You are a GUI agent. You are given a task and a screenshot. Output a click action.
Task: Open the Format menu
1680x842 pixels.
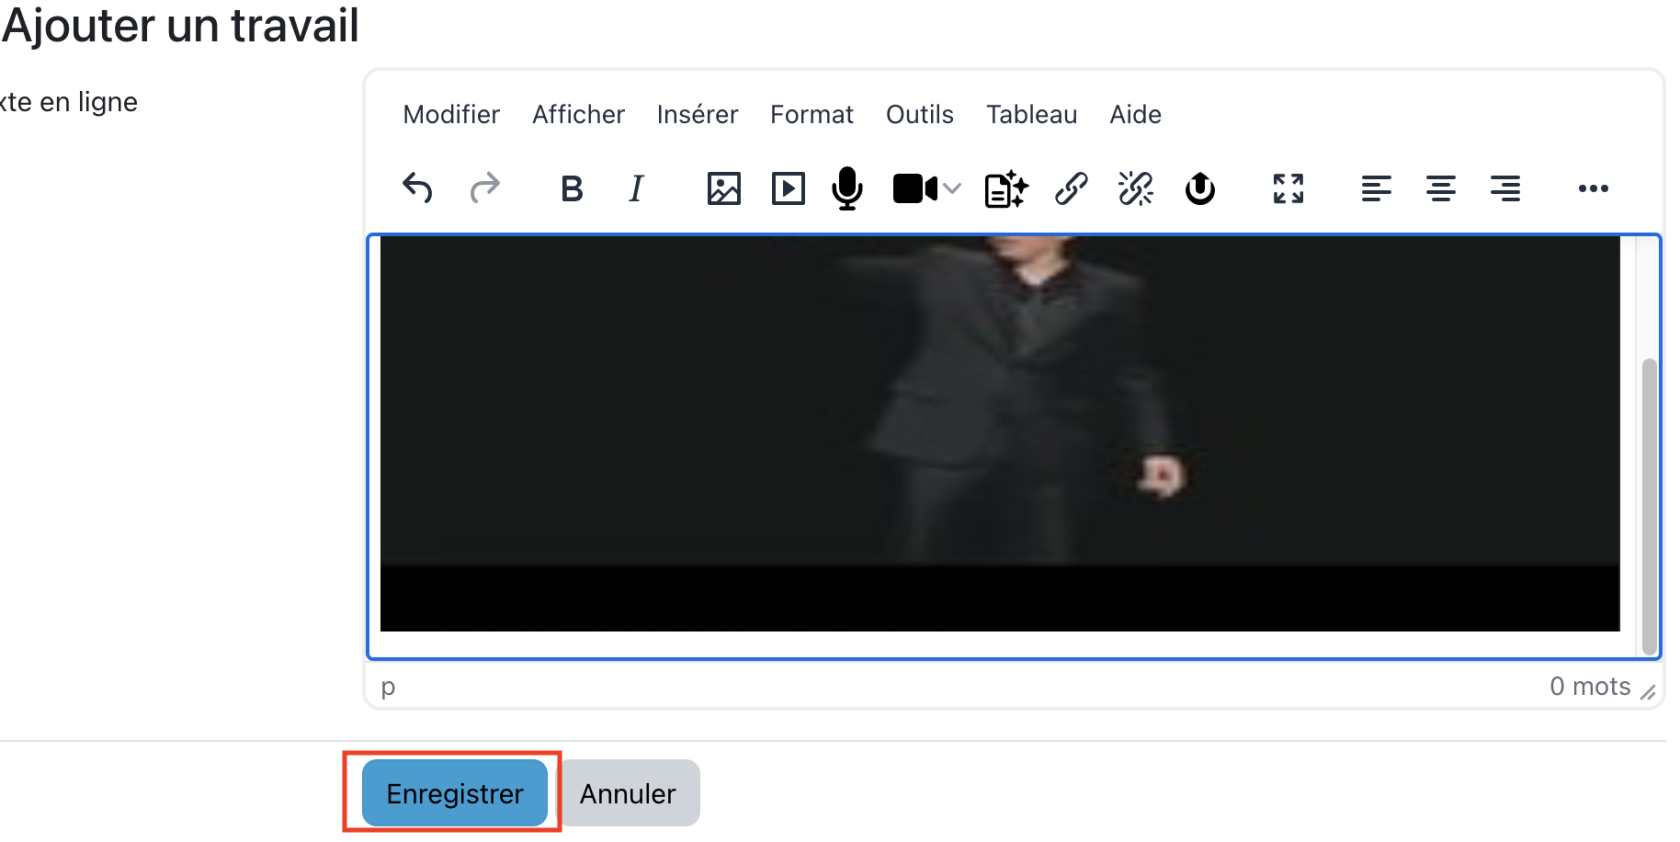tap(811, 115)
